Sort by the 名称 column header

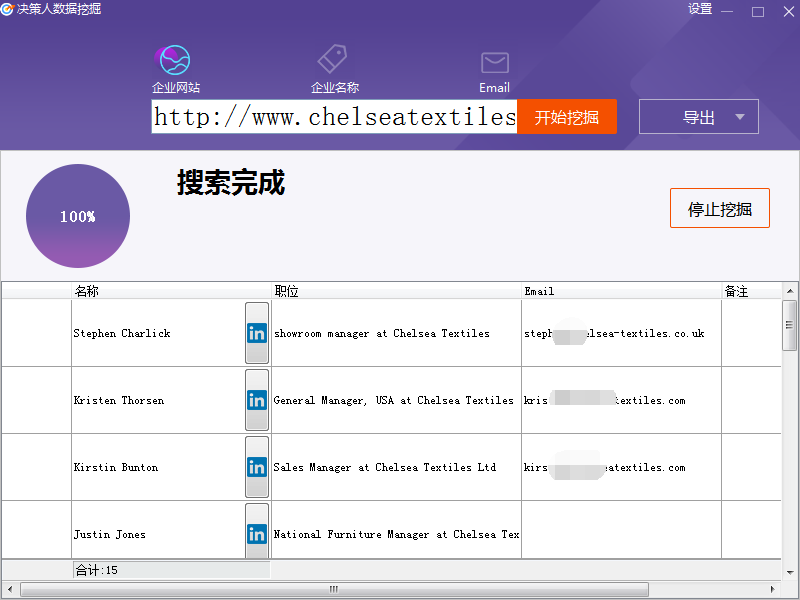tap(171, 291)
